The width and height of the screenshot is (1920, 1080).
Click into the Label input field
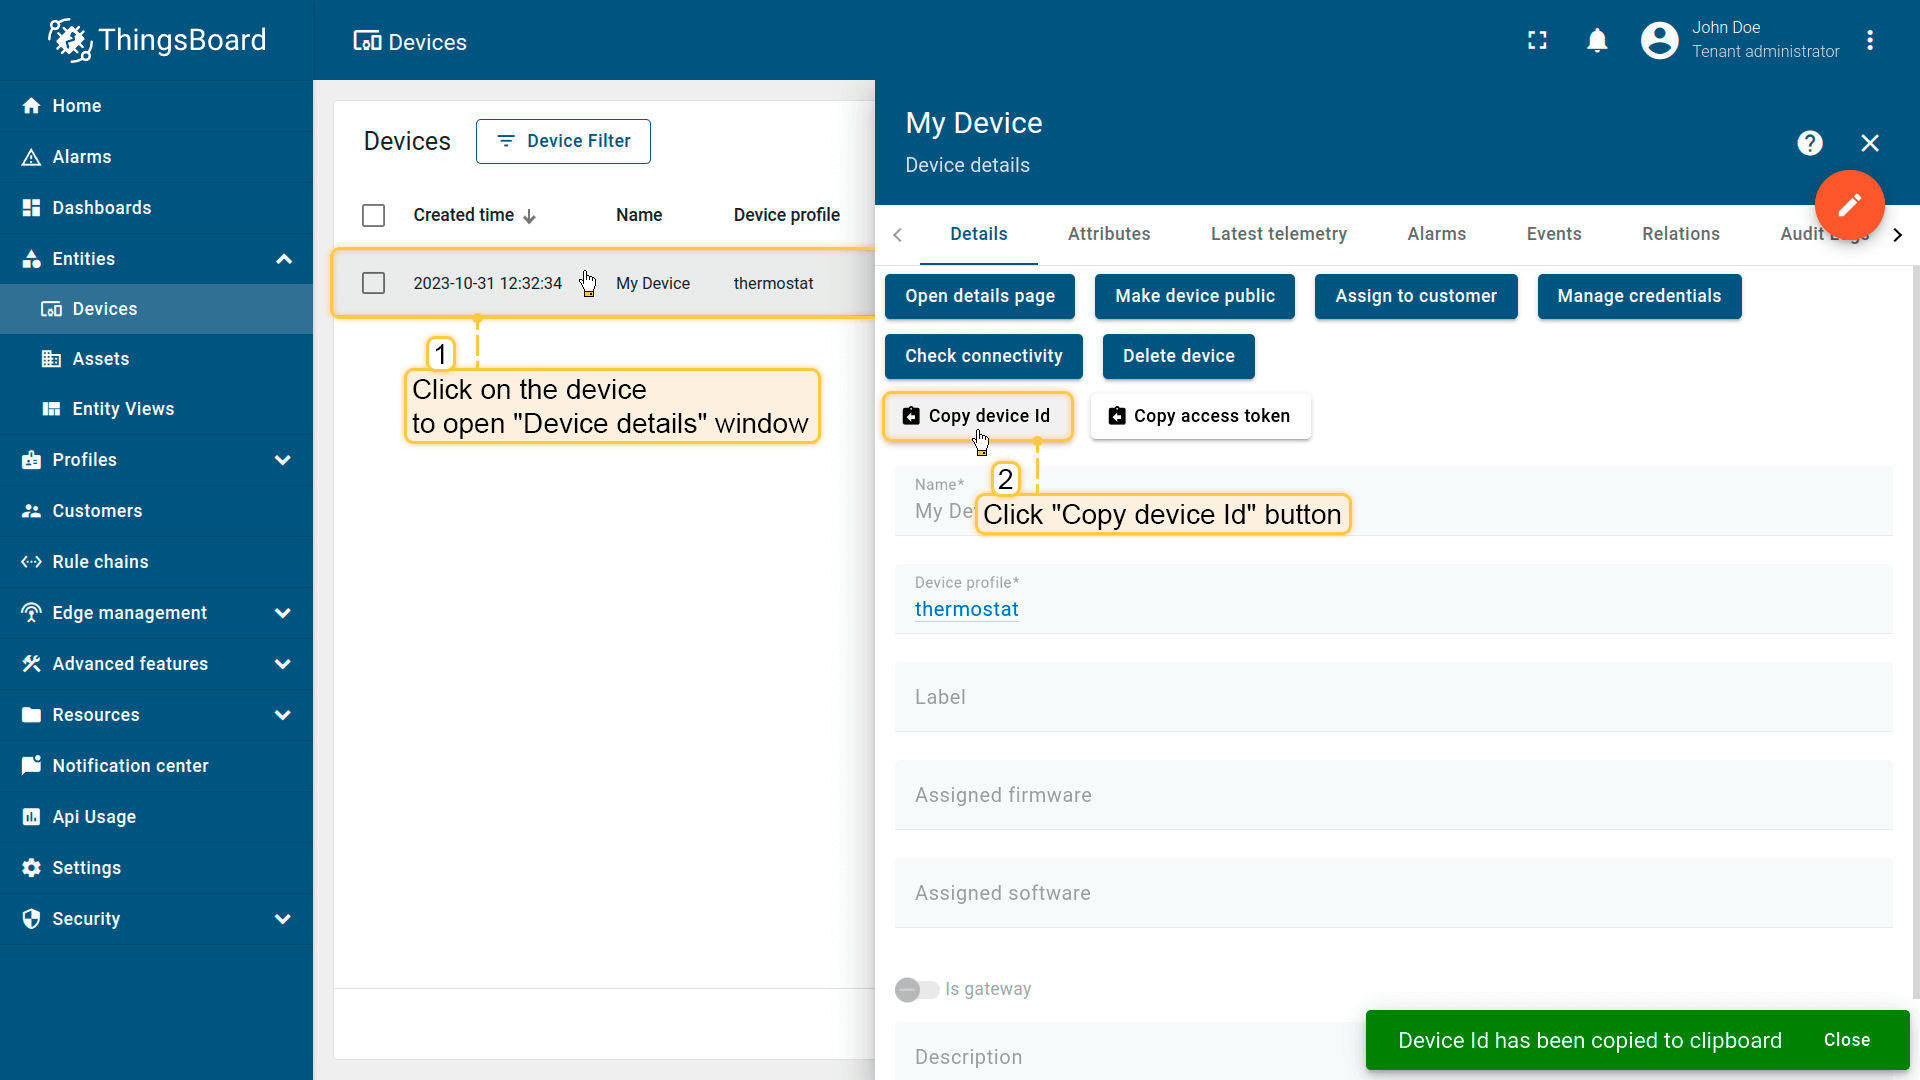point(1392,697)
